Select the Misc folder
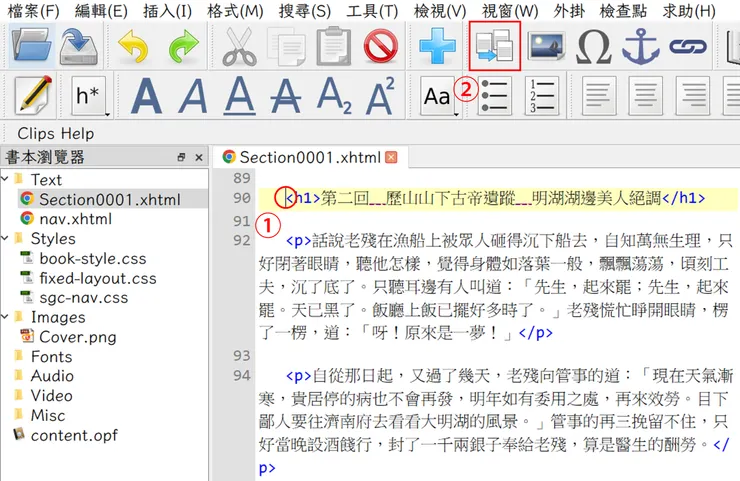Image resolution: width=740 pixels, height=481 pixels. pos(48,415)
